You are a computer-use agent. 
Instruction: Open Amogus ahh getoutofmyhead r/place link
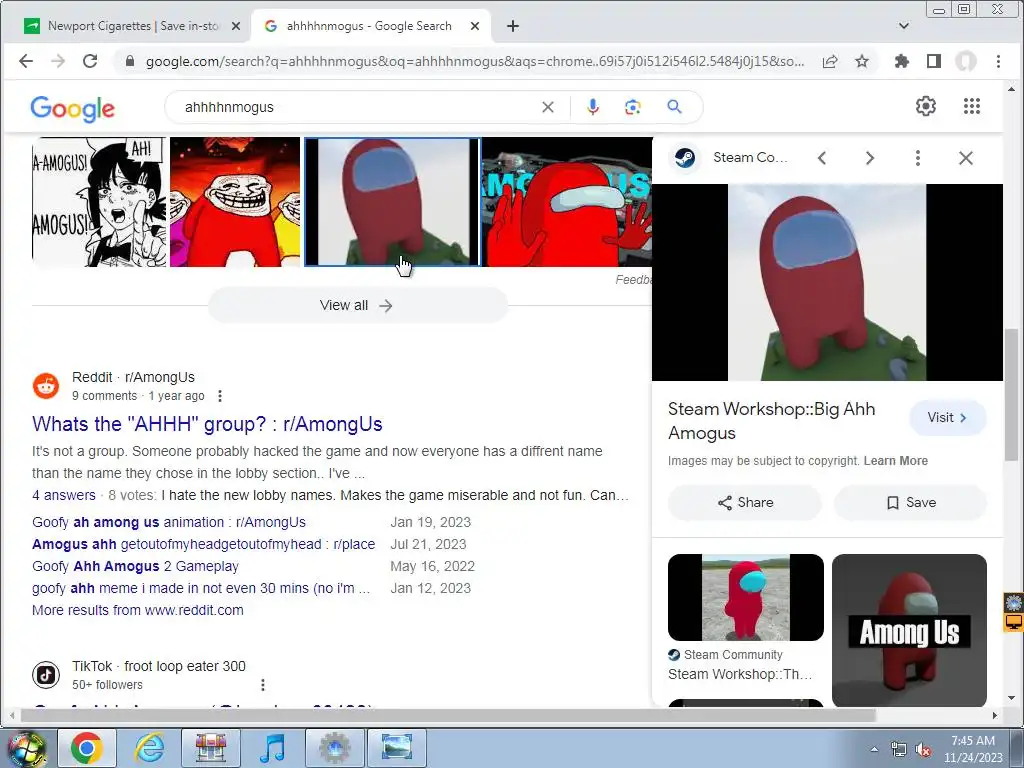pyautogui.click(x=204, y=544)
